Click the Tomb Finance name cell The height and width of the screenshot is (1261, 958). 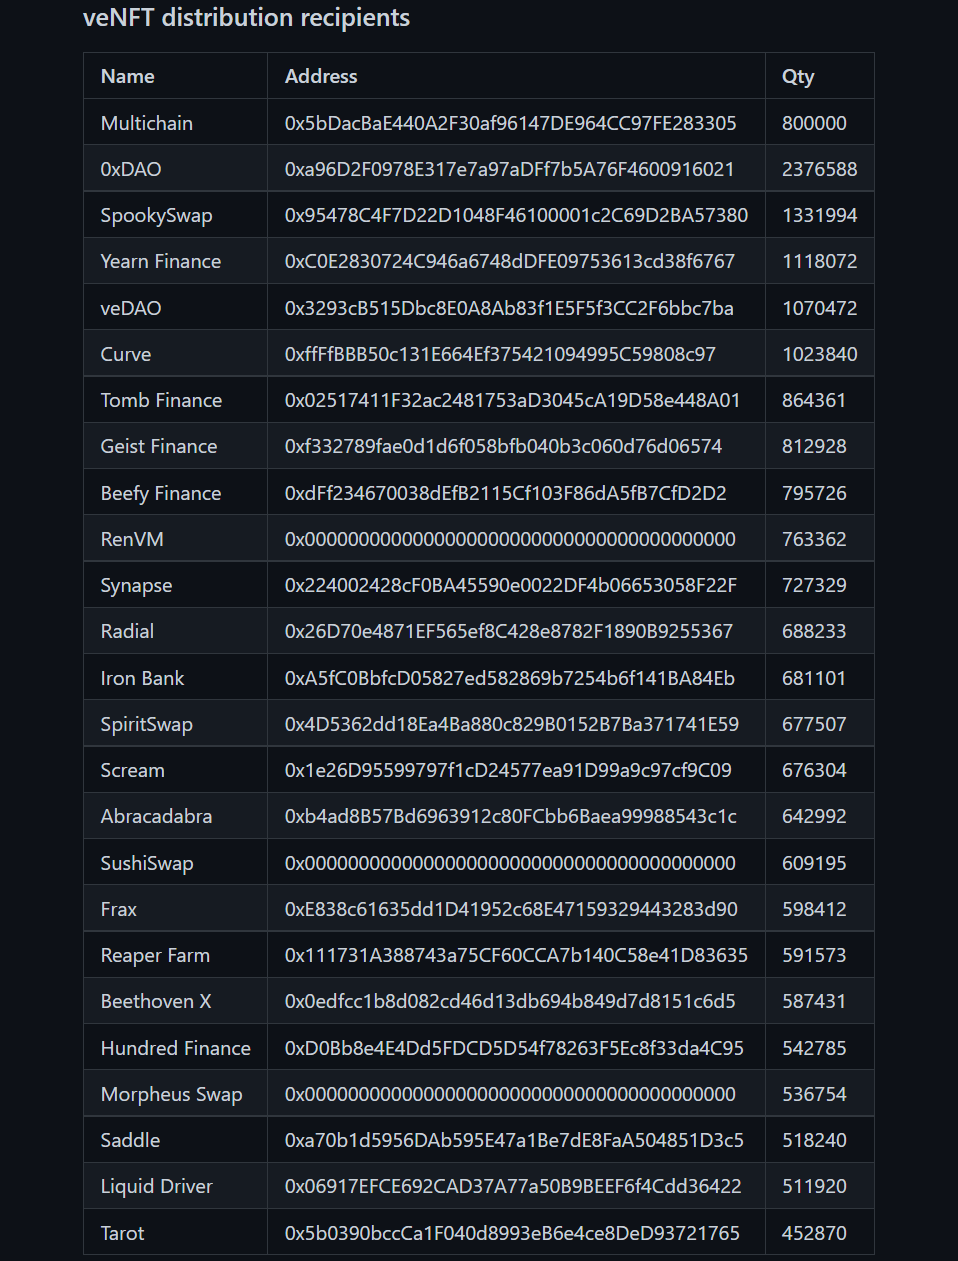click(x=175, y=400)
